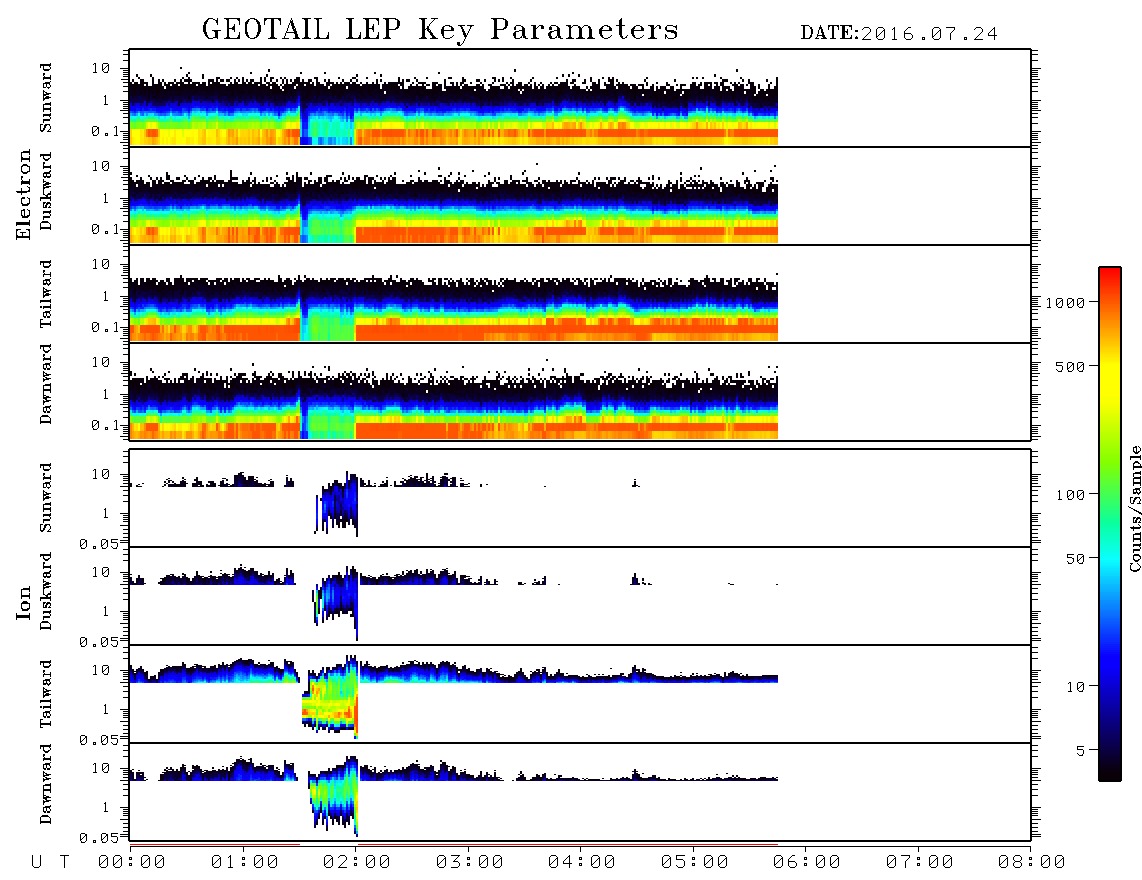Image resolution: width=1142 pixels, height=880 pixels.
Task: Click the 01:00 time axis tick label
Action: click(244, 863)
